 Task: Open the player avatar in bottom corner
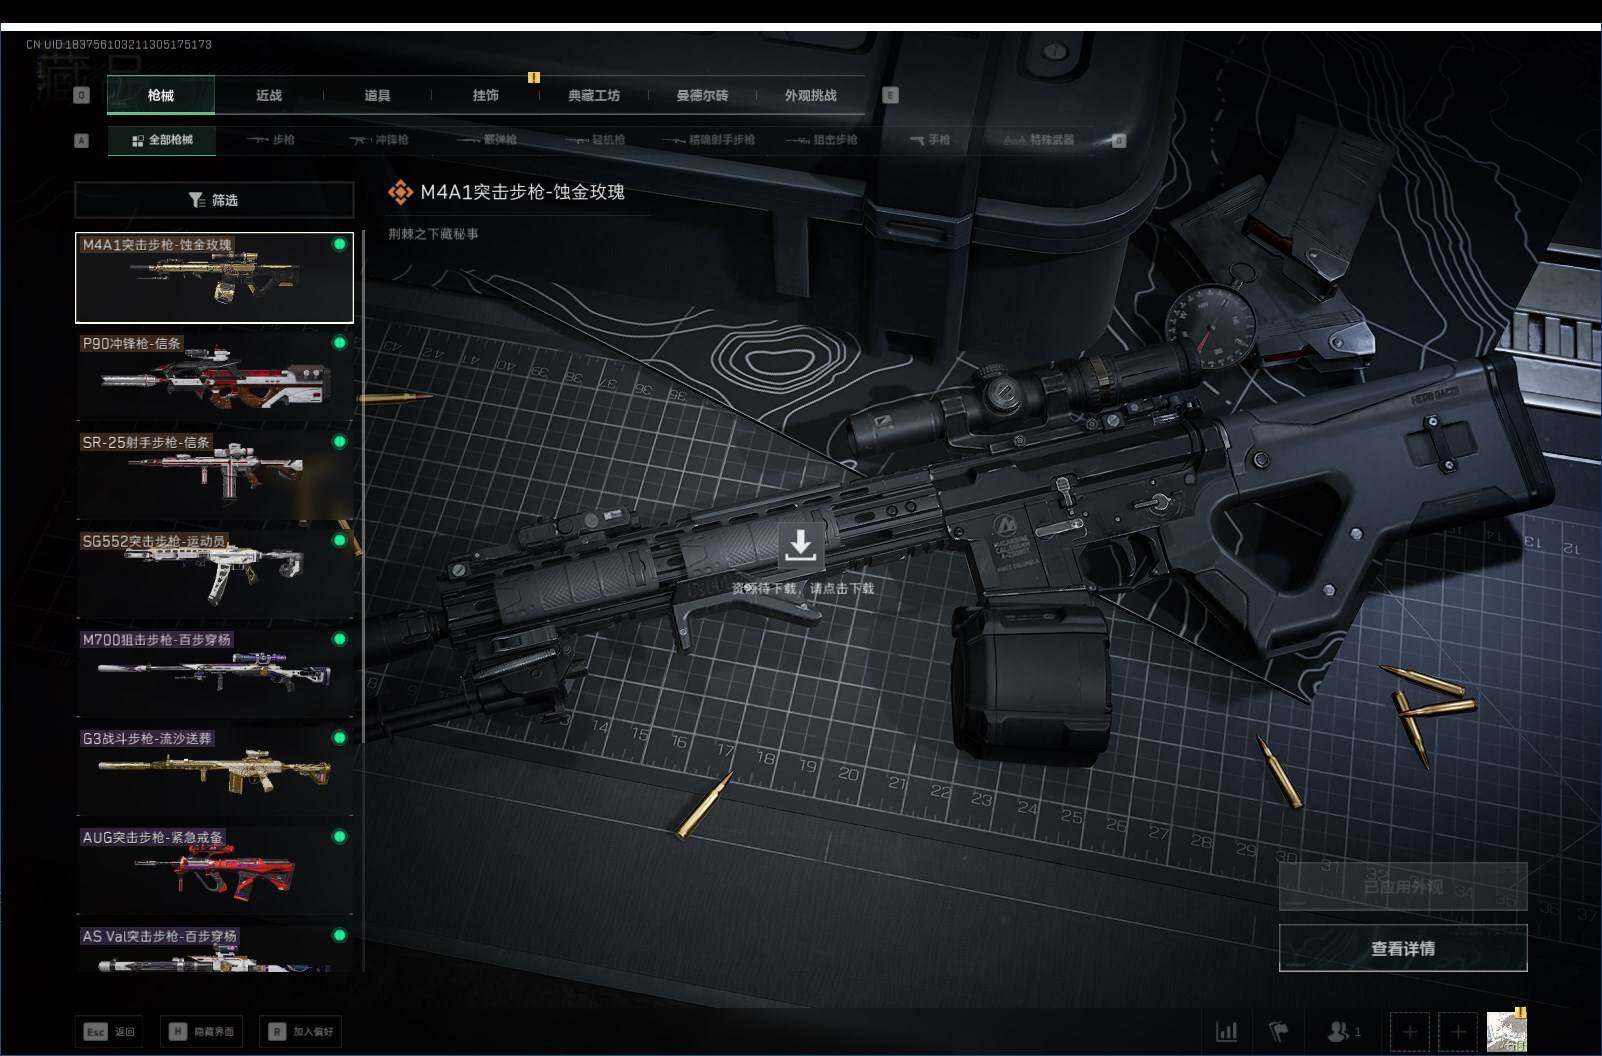click(1506, 1031)
